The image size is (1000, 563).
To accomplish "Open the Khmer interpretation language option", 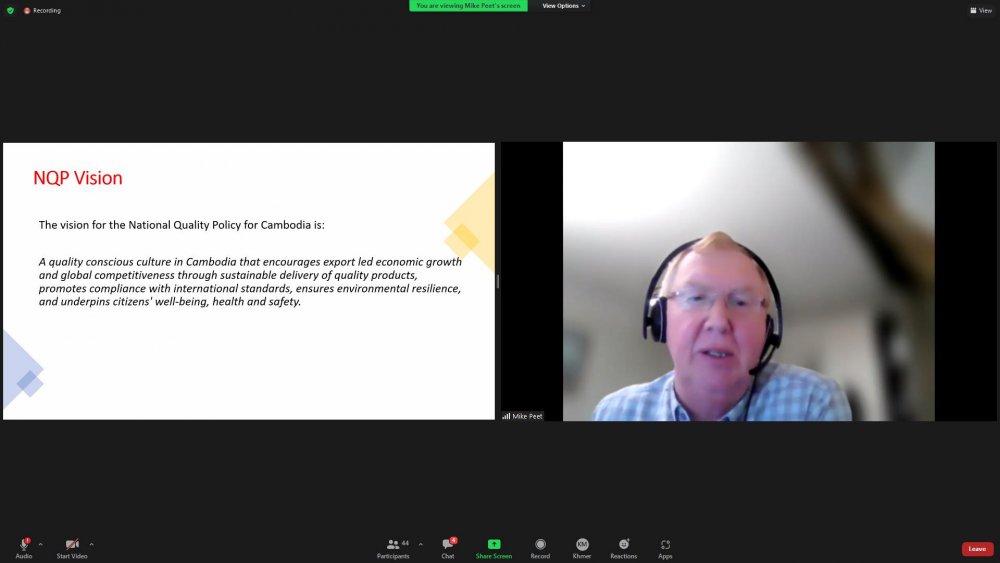I will pyautogui.click(x=582, y=544).
